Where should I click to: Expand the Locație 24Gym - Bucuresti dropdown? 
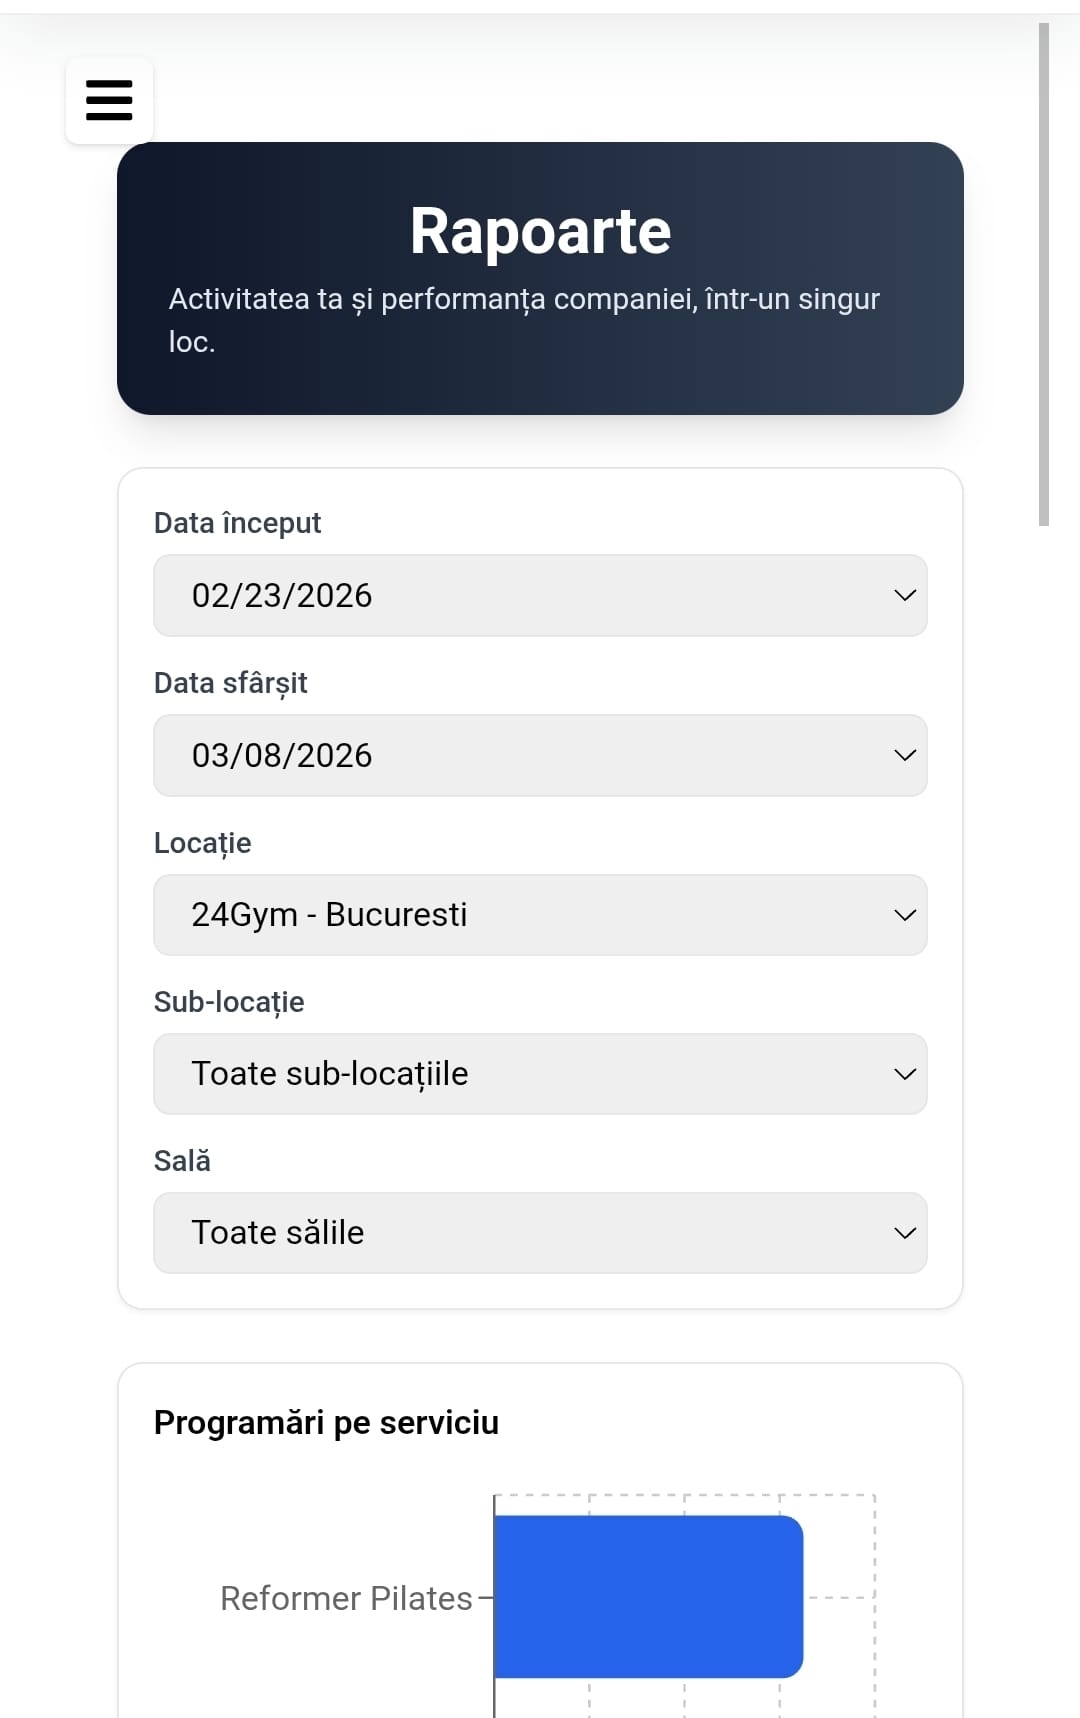(x=540, y=915)
